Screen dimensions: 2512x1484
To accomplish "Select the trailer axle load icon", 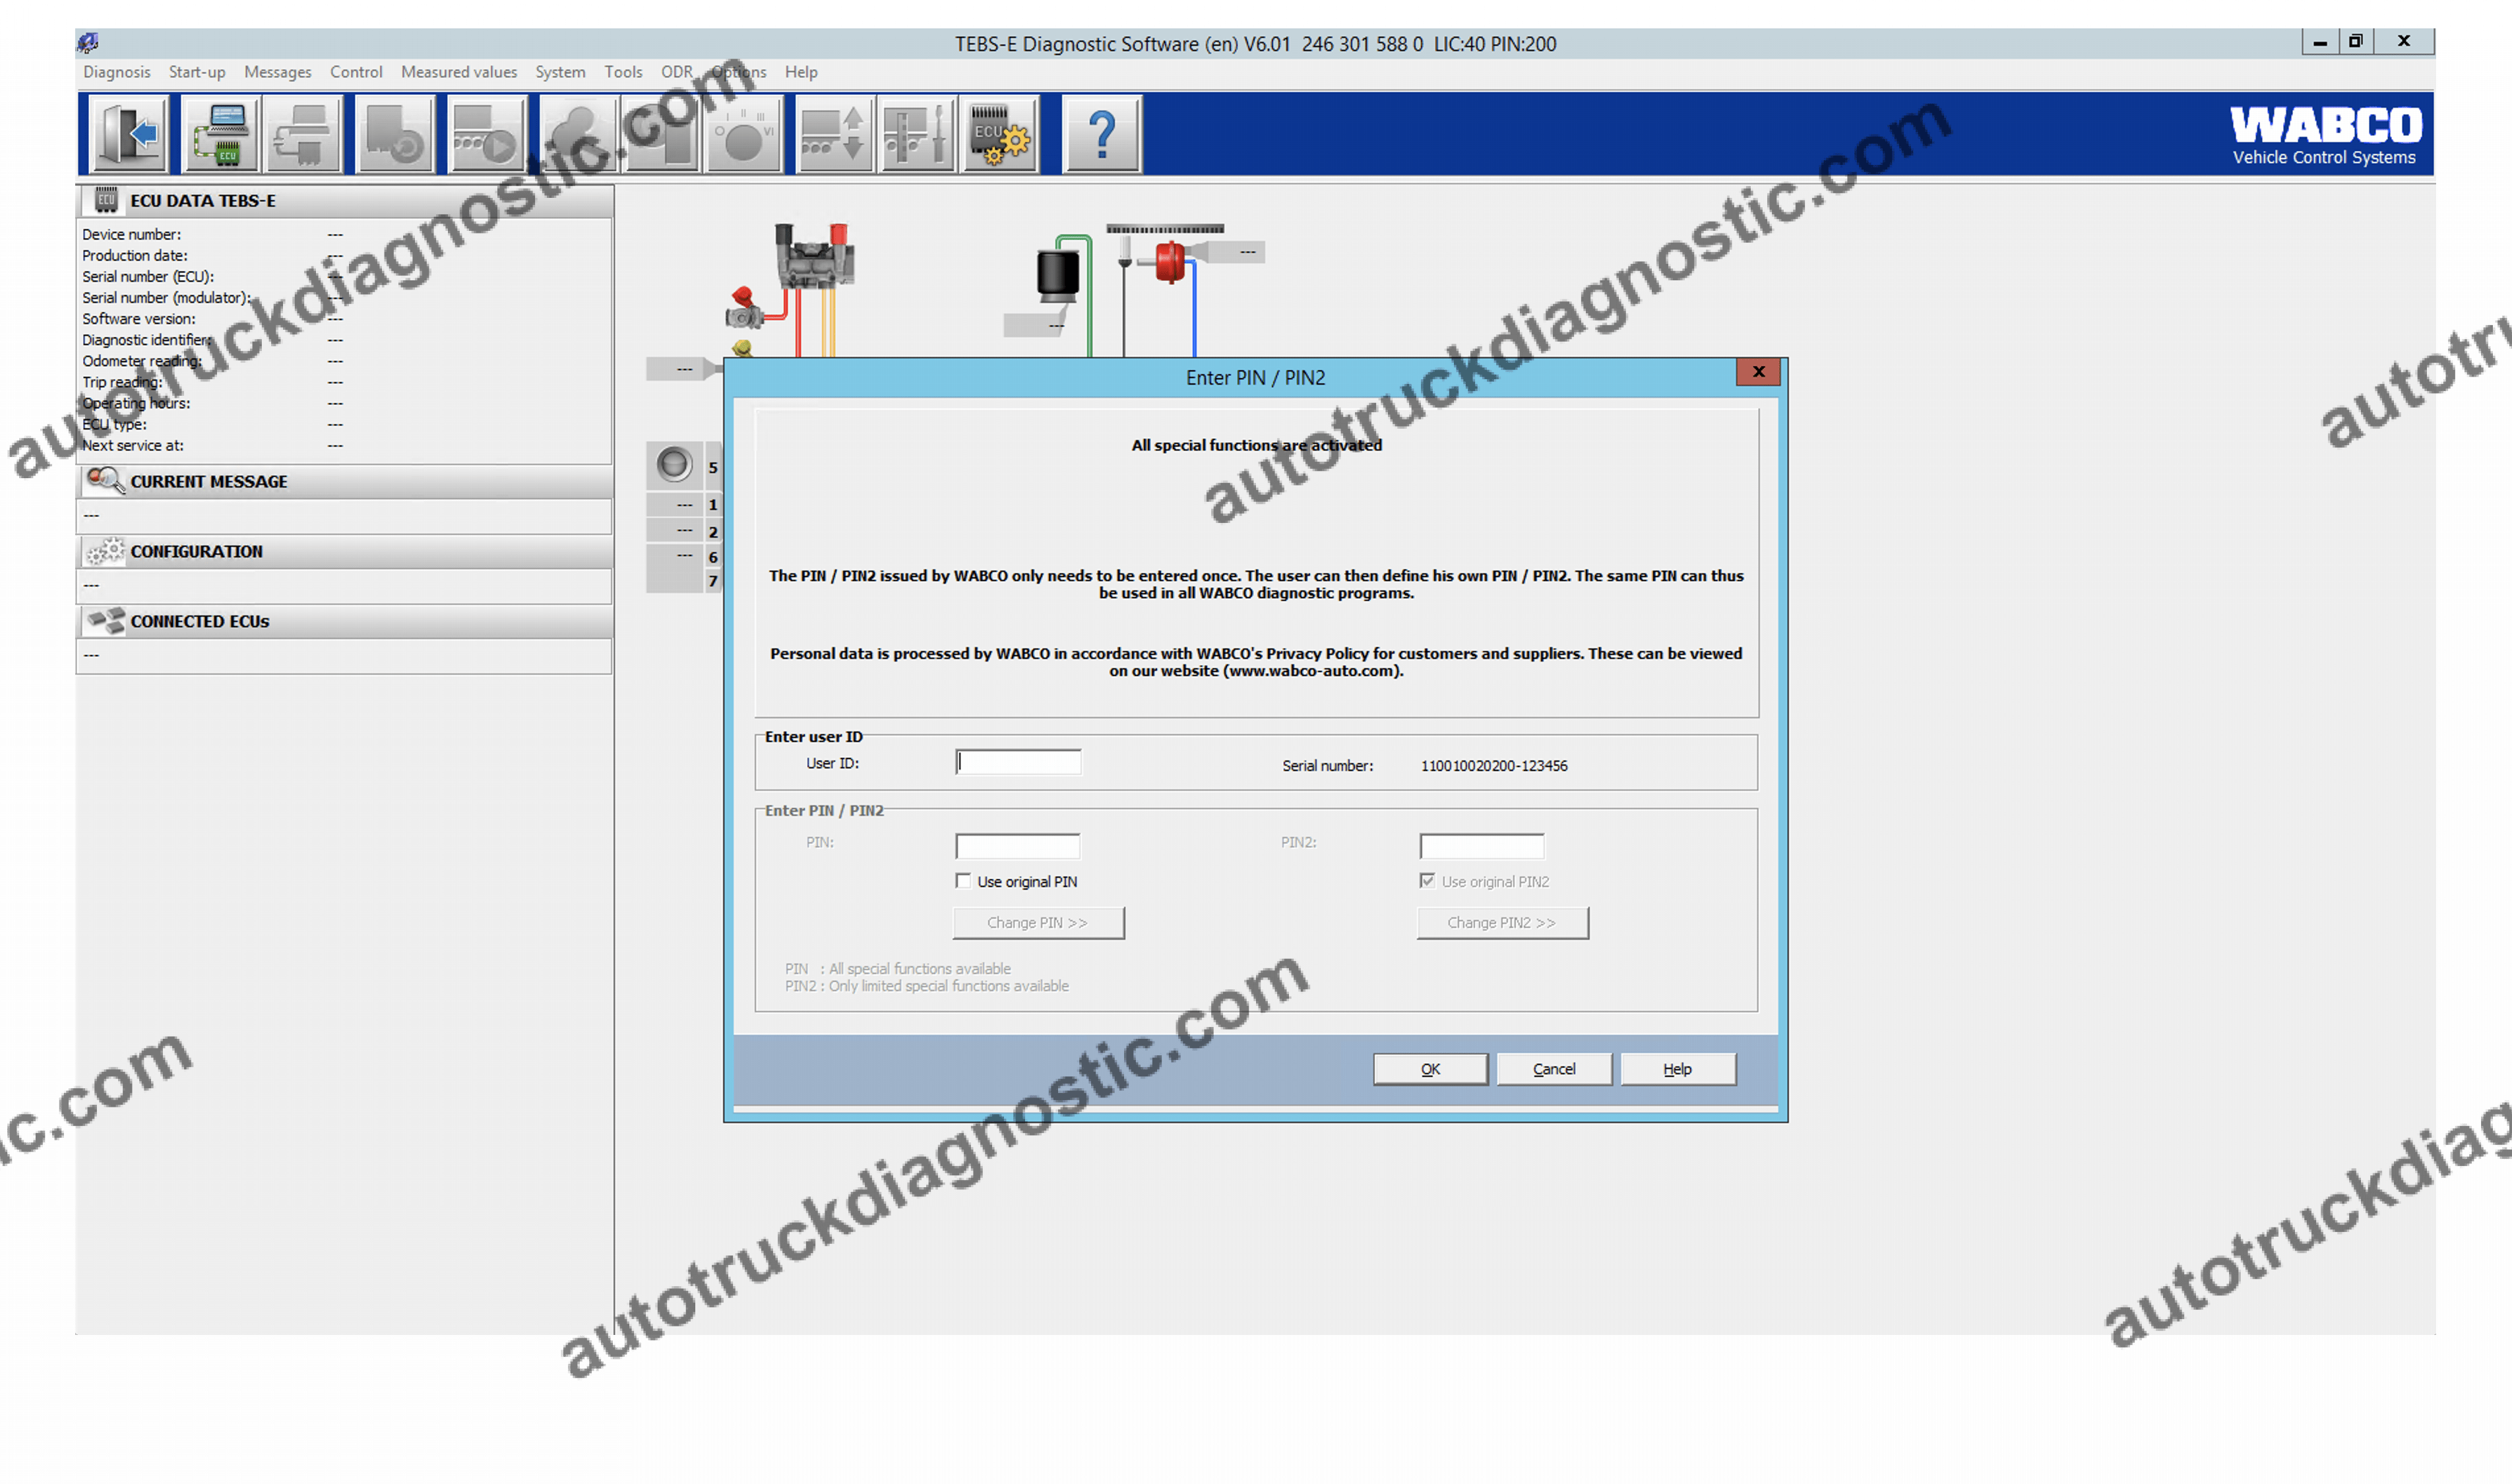I will pyautogui.click(x=834, y=133).
